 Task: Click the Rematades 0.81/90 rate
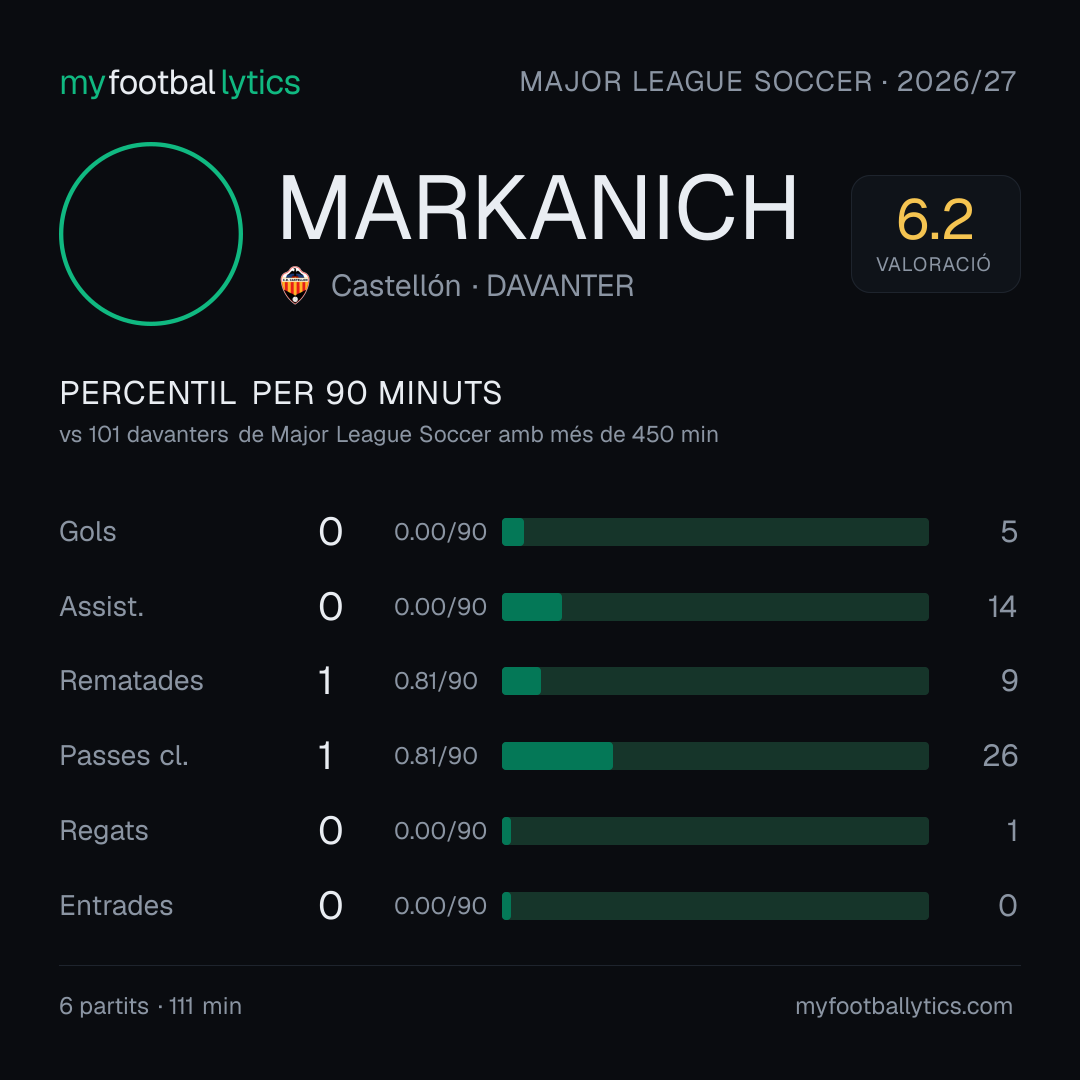(436, 681)
